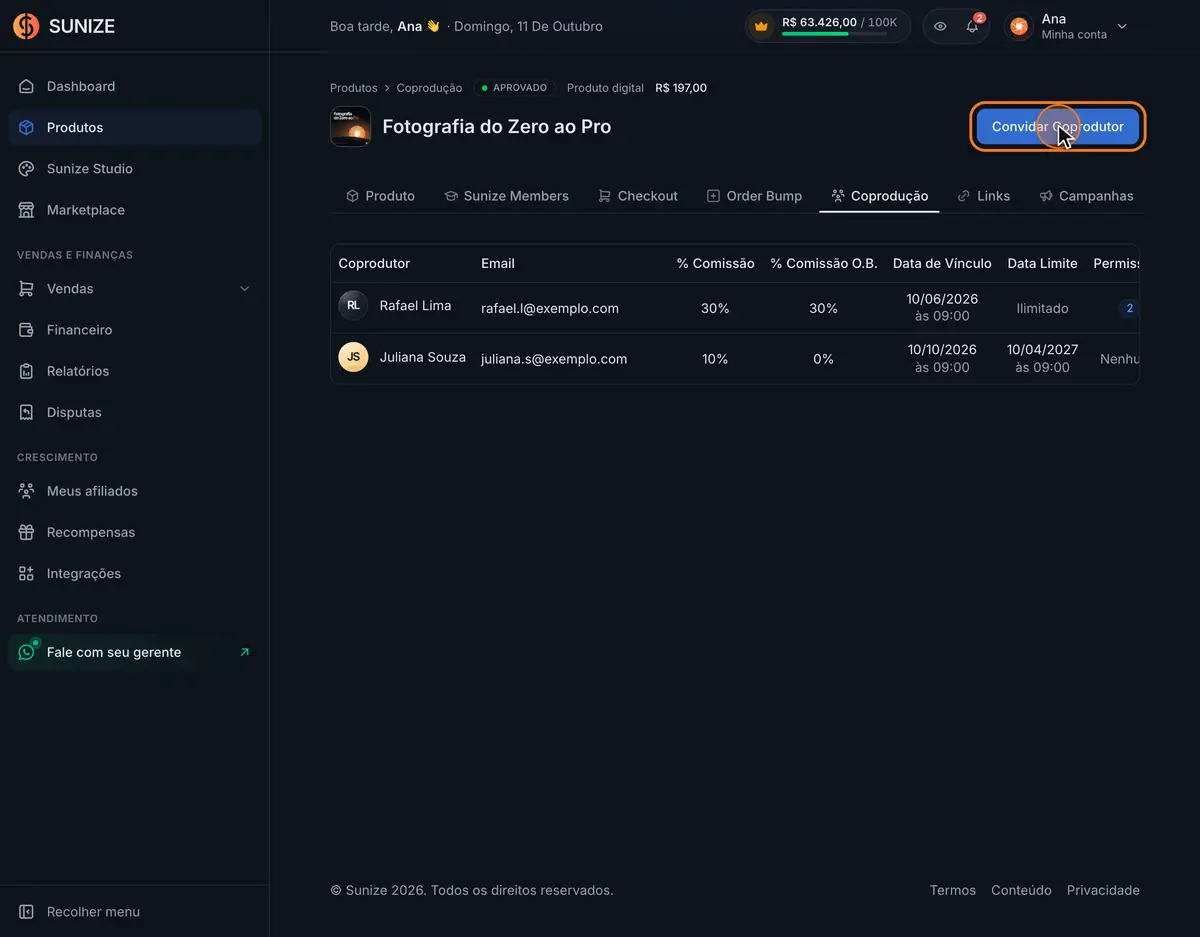Click Convidar Coprodutor button

1058,127
